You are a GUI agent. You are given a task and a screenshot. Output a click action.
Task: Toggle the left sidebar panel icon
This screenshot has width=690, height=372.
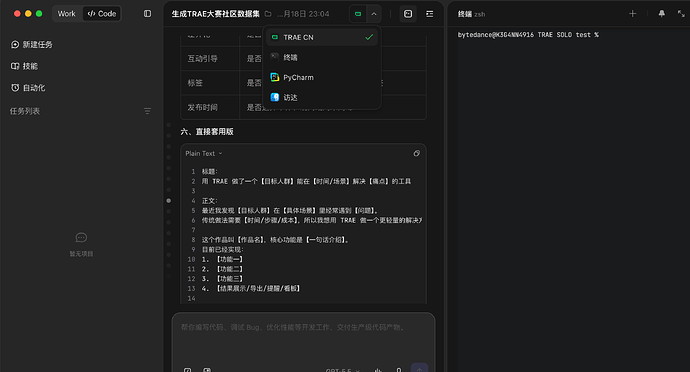click(x=147, y=14)
